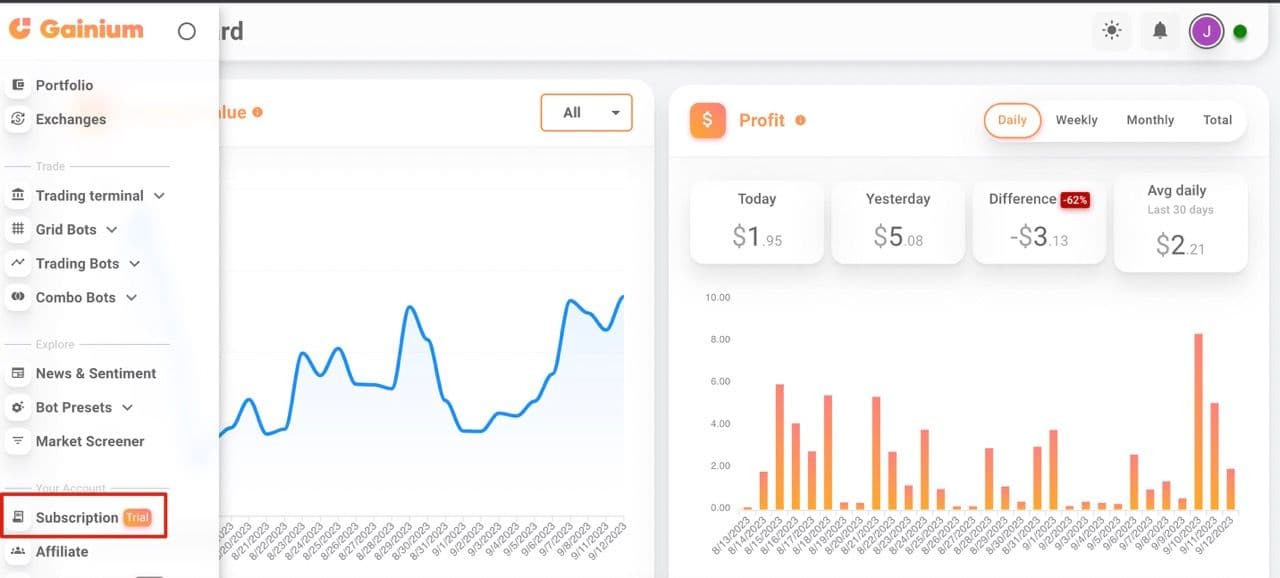Click the info icon next to Profit

[800, 120]
